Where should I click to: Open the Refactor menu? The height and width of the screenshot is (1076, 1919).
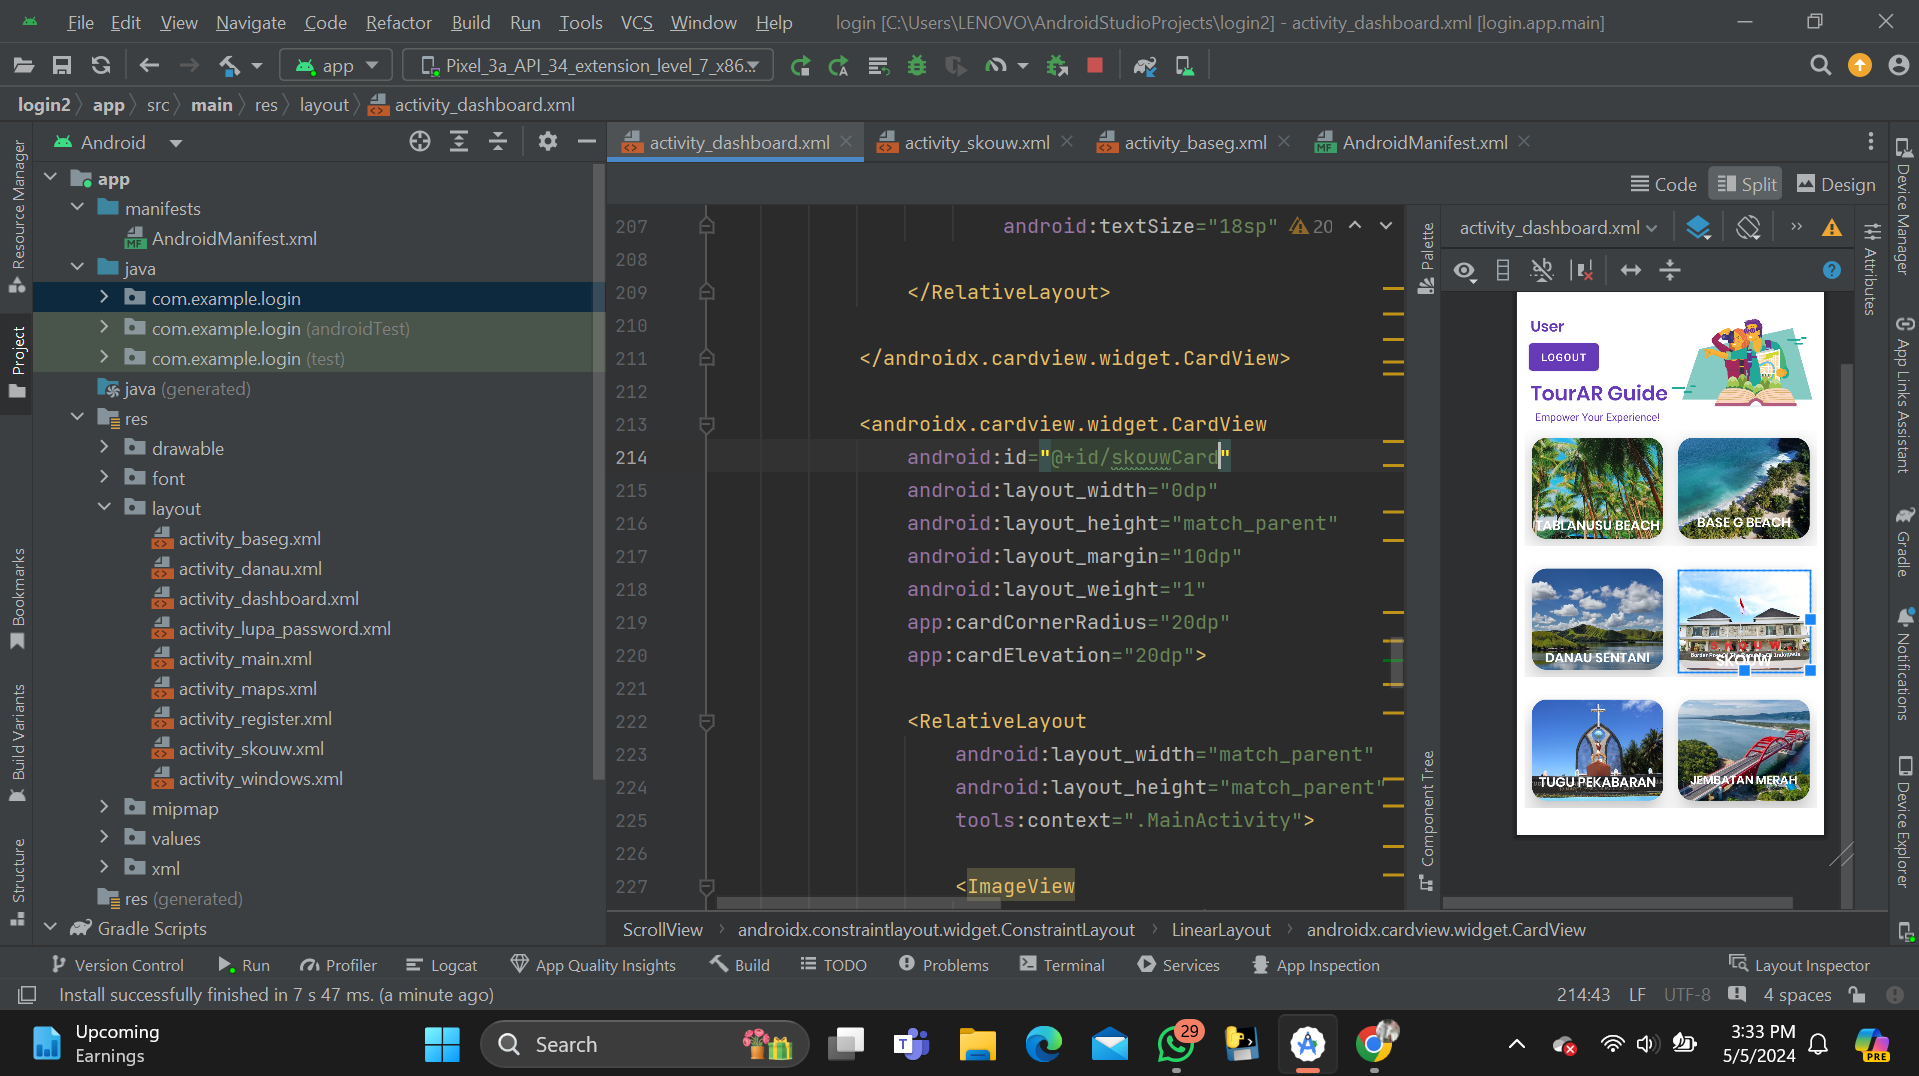click(x=398, y=22)
